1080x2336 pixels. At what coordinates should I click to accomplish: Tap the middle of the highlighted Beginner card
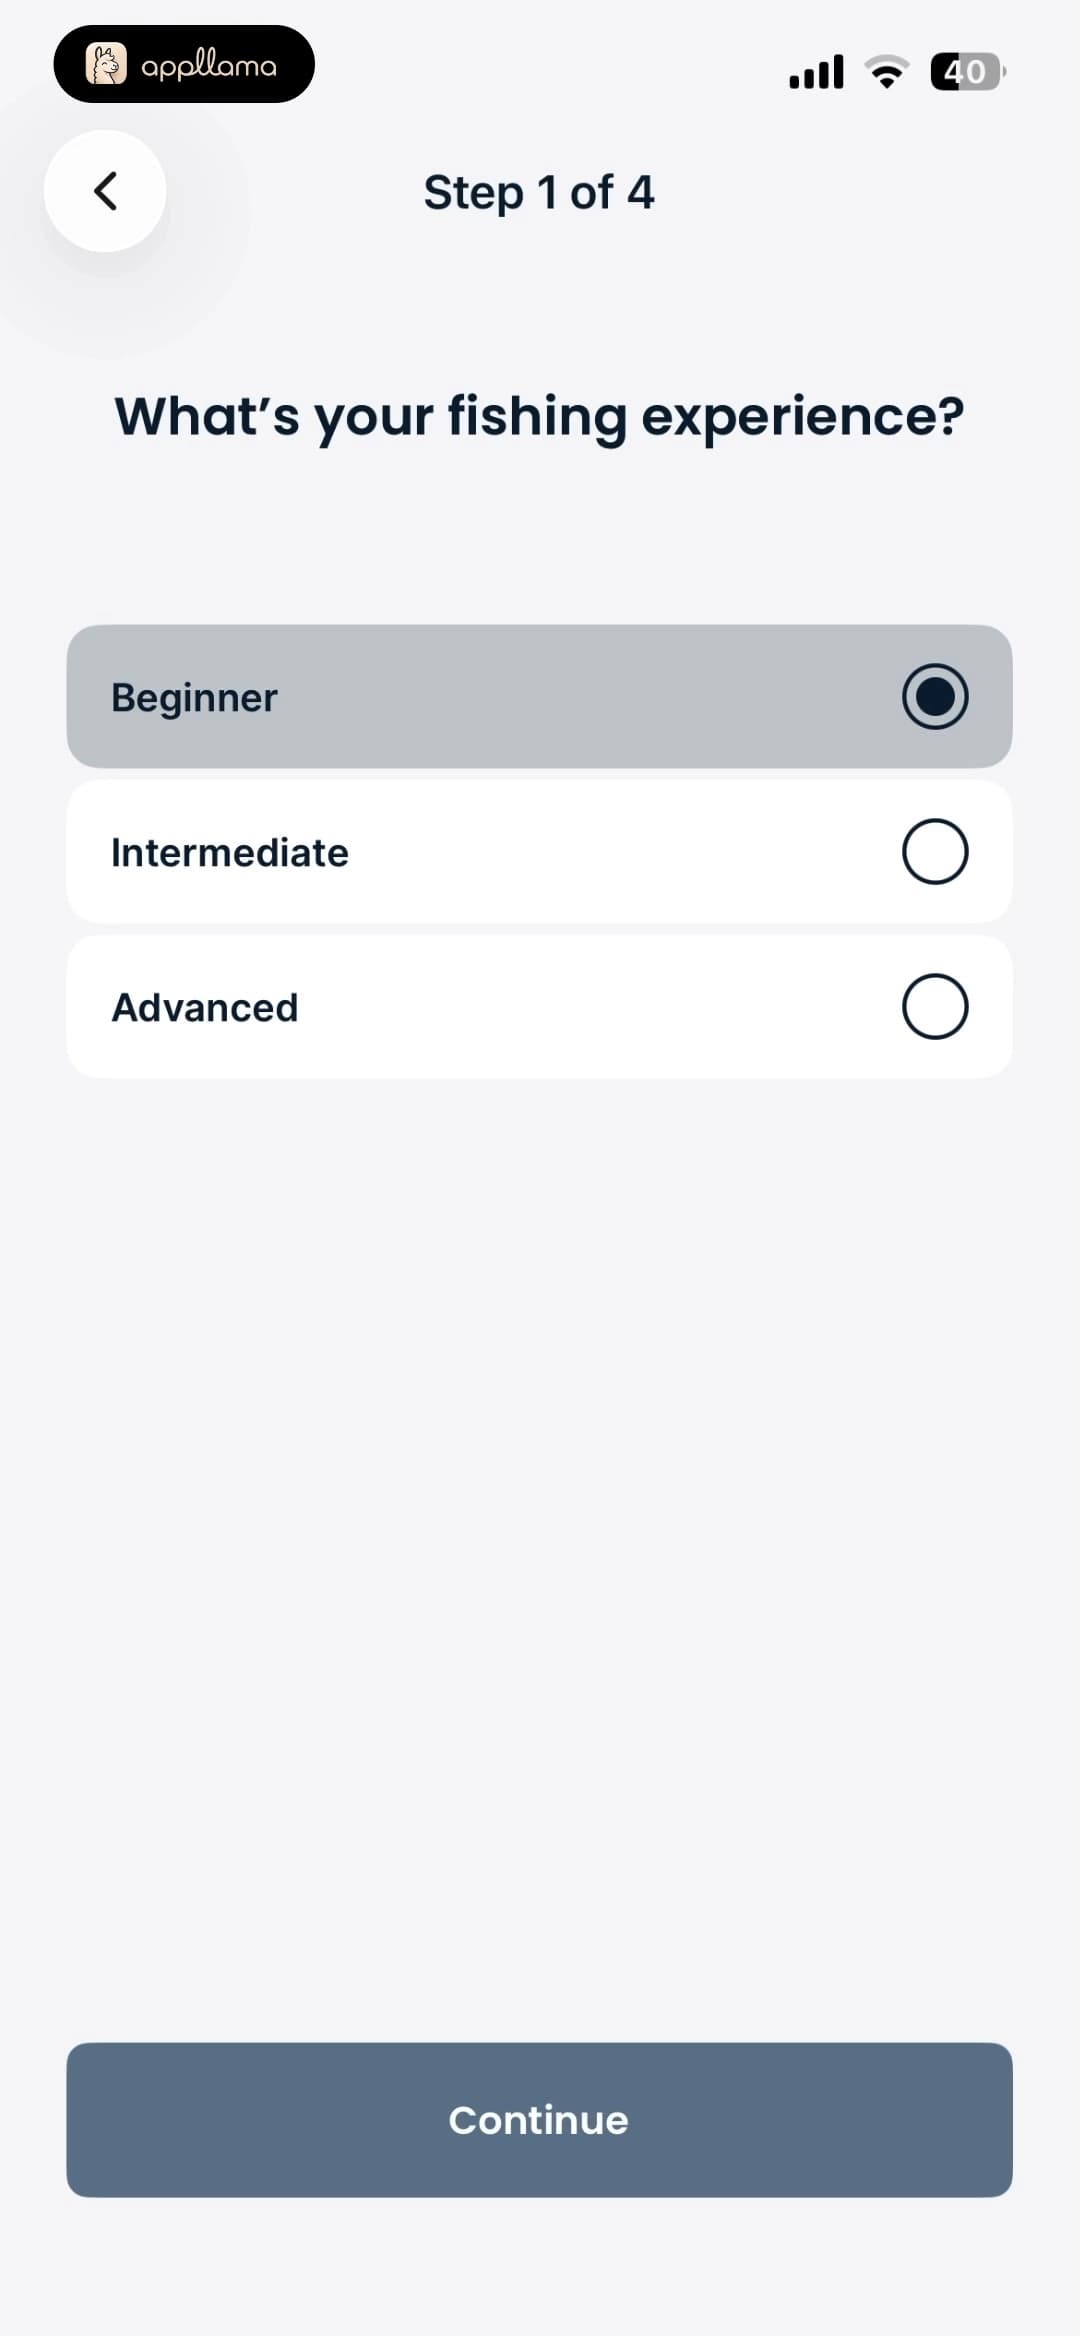[x=539, y=696]
